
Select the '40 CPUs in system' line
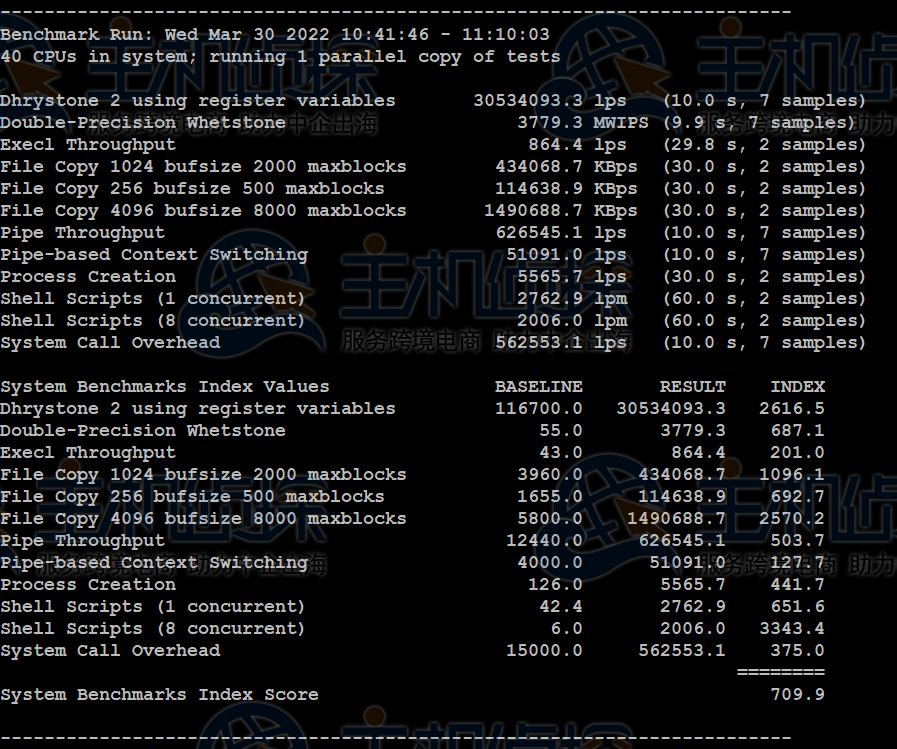[x=280, y=57]
